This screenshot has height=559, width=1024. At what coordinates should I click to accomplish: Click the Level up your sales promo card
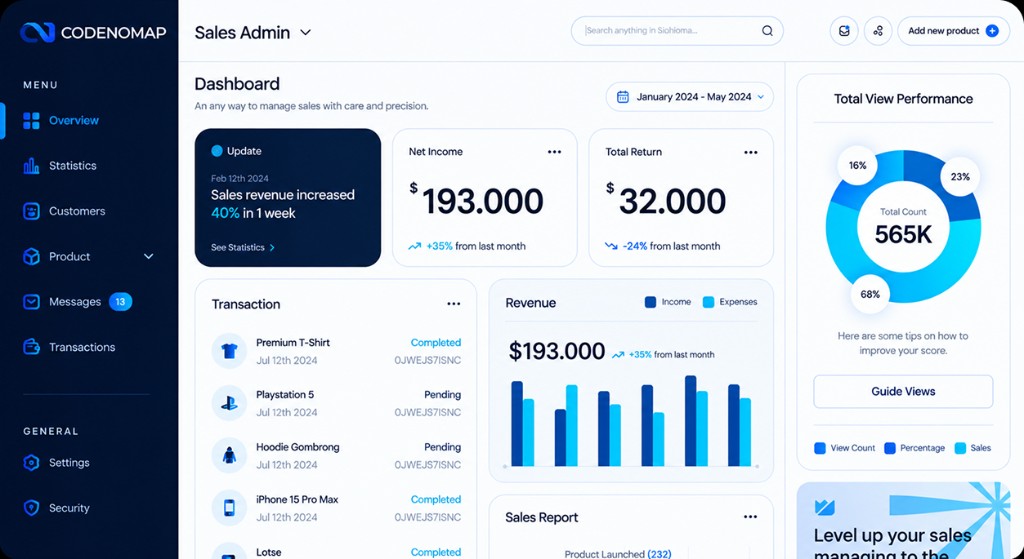903,520
